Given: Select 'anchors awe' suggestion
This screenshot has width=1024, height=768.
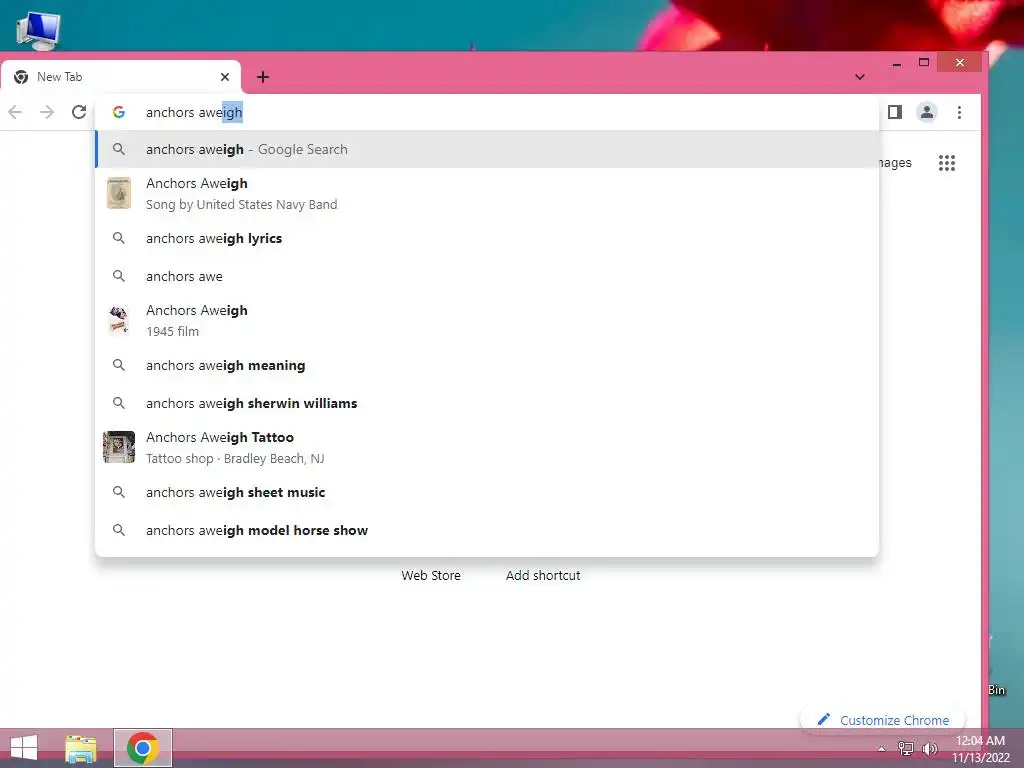Looking at the screenshot, I should [x=487, y=276].
